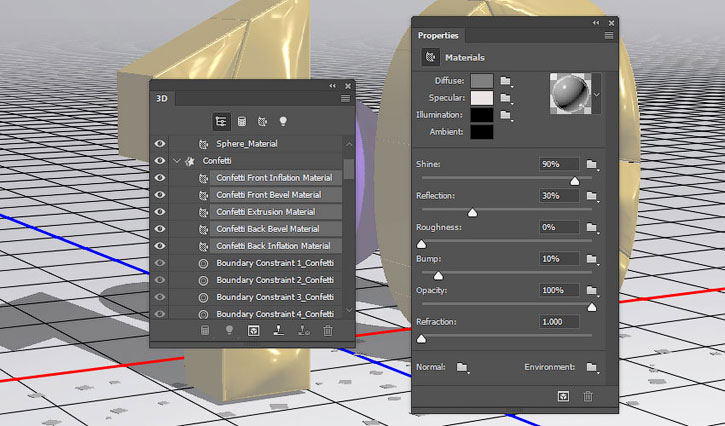Click the Shine value field showing 90%
The width and height of the screenshot is (725, 426).
[x=559, y=164]
